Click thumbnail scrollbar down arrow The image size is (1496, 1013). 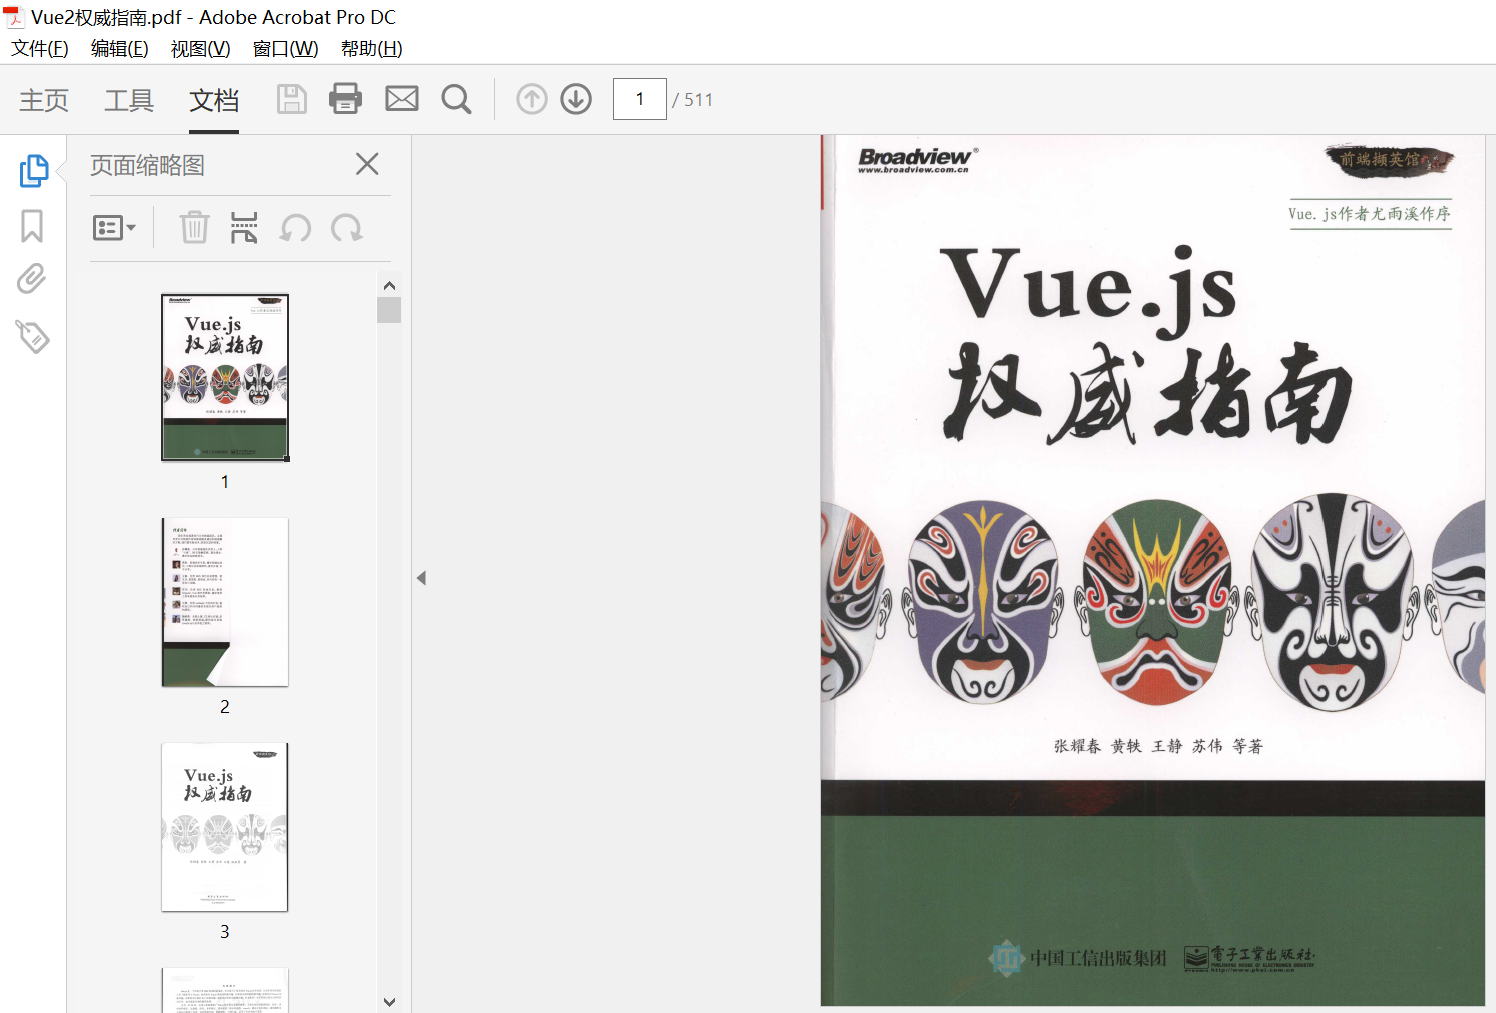389,1001
